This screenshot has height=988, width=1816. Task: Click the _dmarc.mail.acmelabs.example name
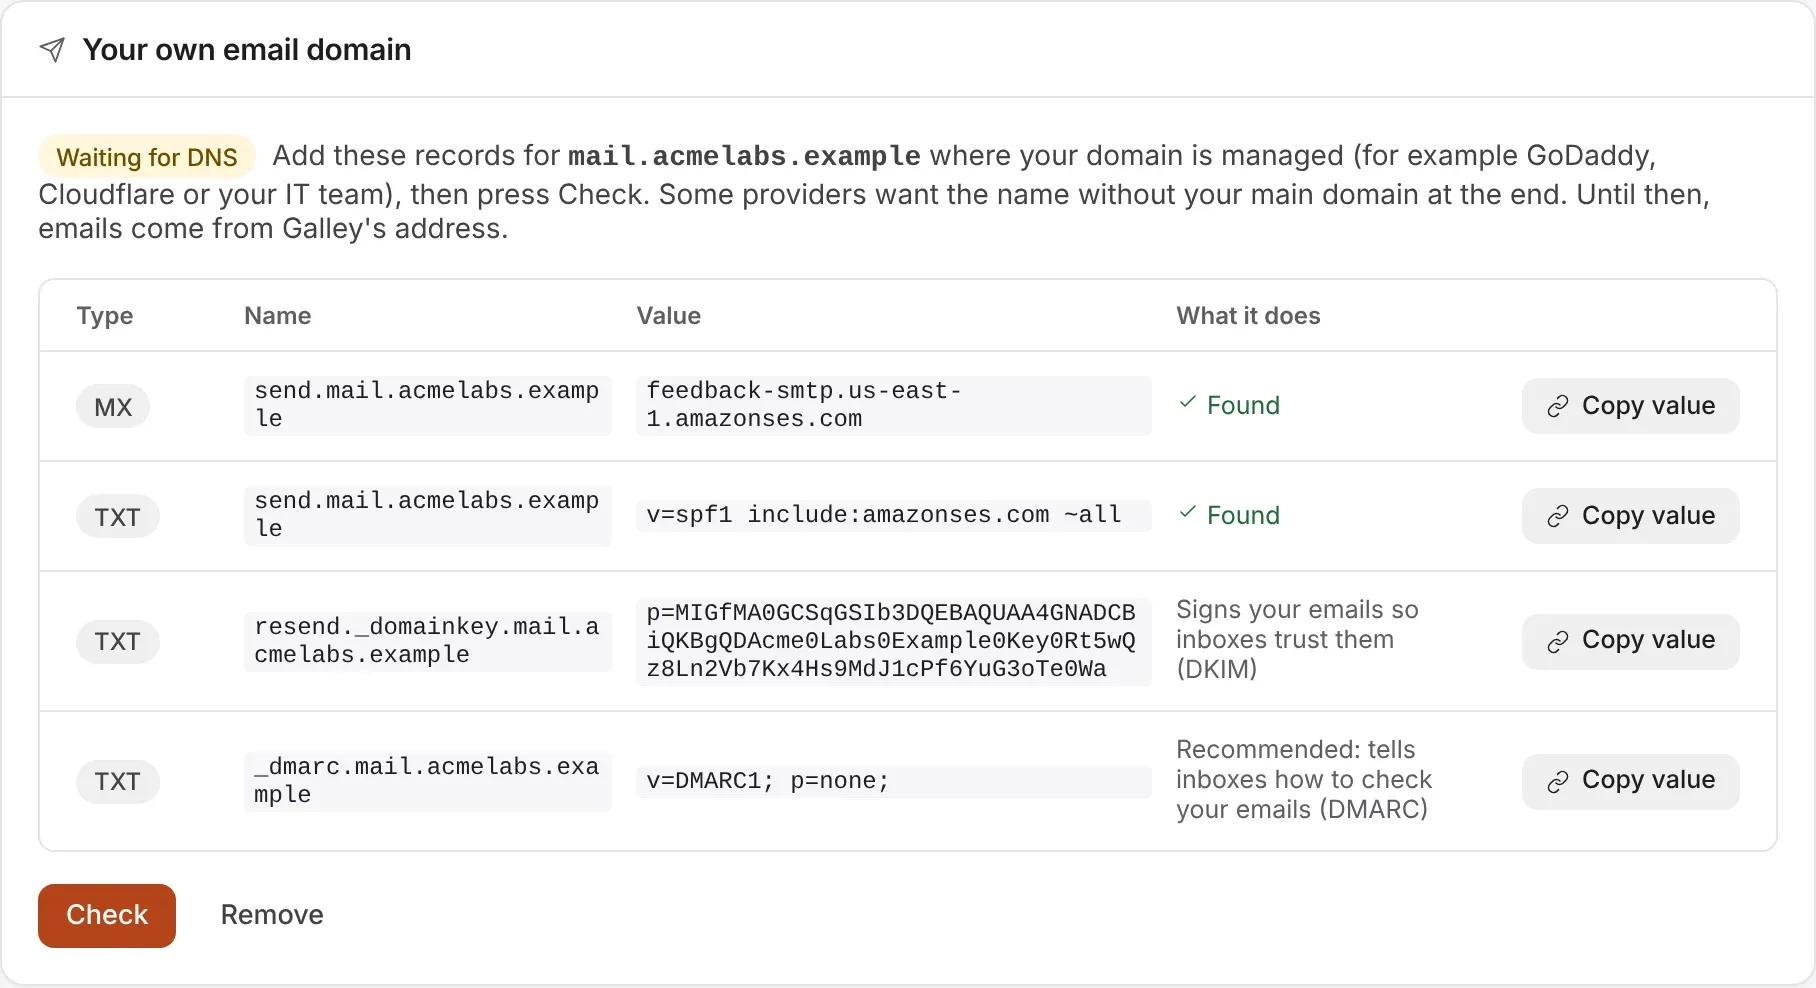pos(427,781)
